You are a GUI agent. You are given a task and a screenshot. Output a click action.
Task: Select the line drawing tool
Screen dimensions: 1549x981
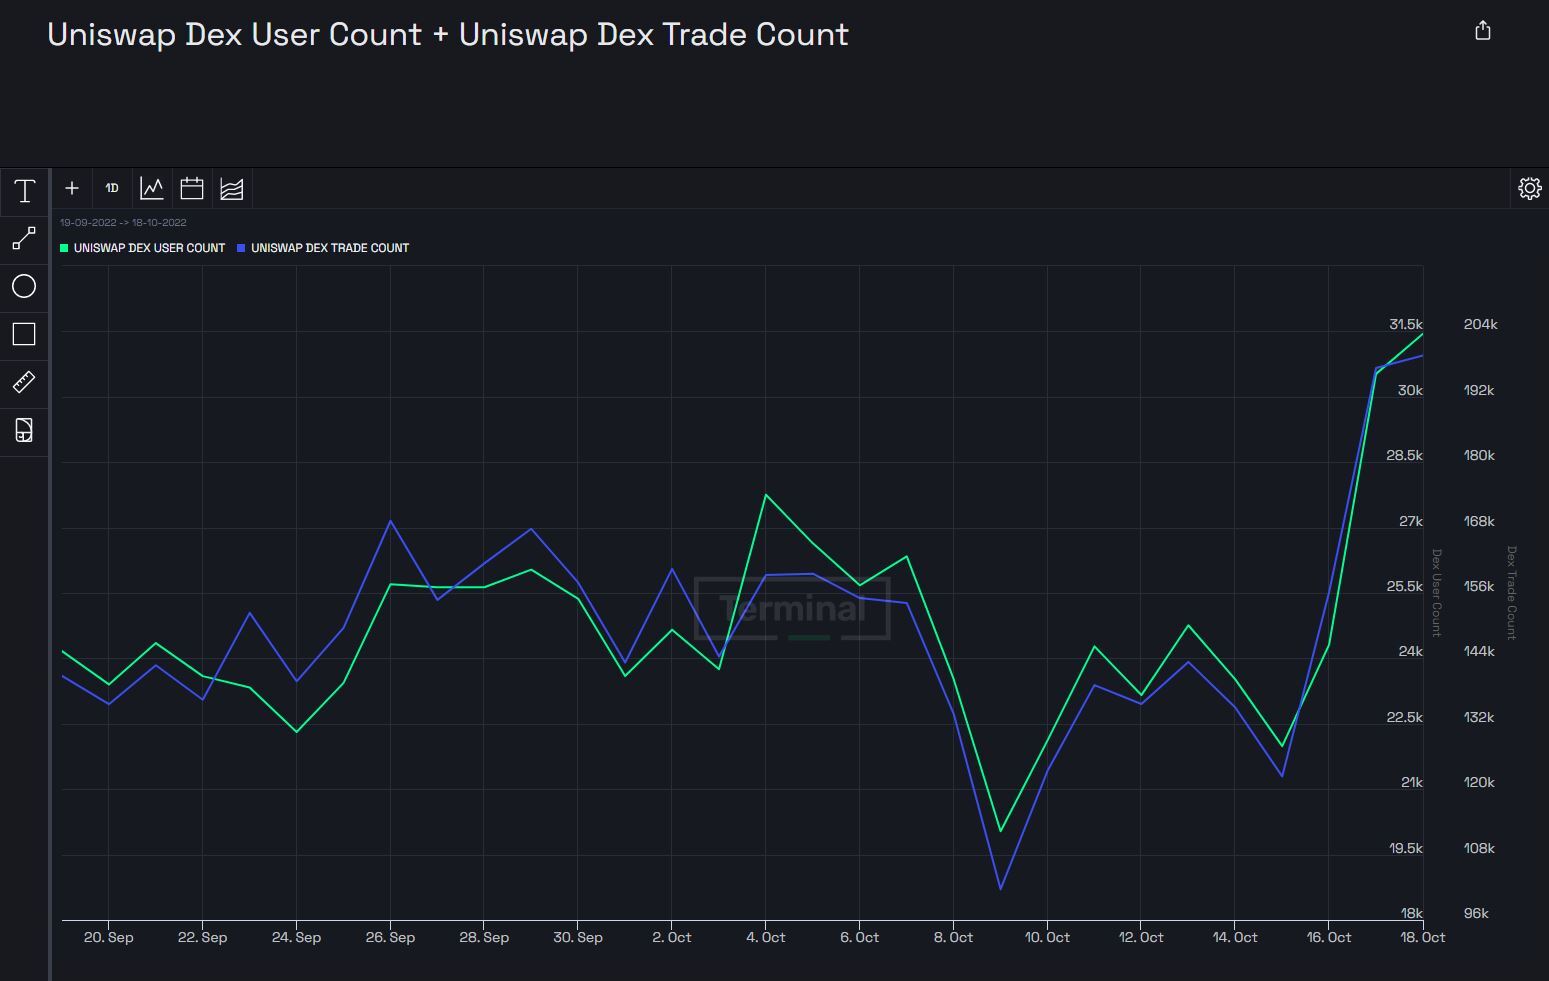(24, 239)
